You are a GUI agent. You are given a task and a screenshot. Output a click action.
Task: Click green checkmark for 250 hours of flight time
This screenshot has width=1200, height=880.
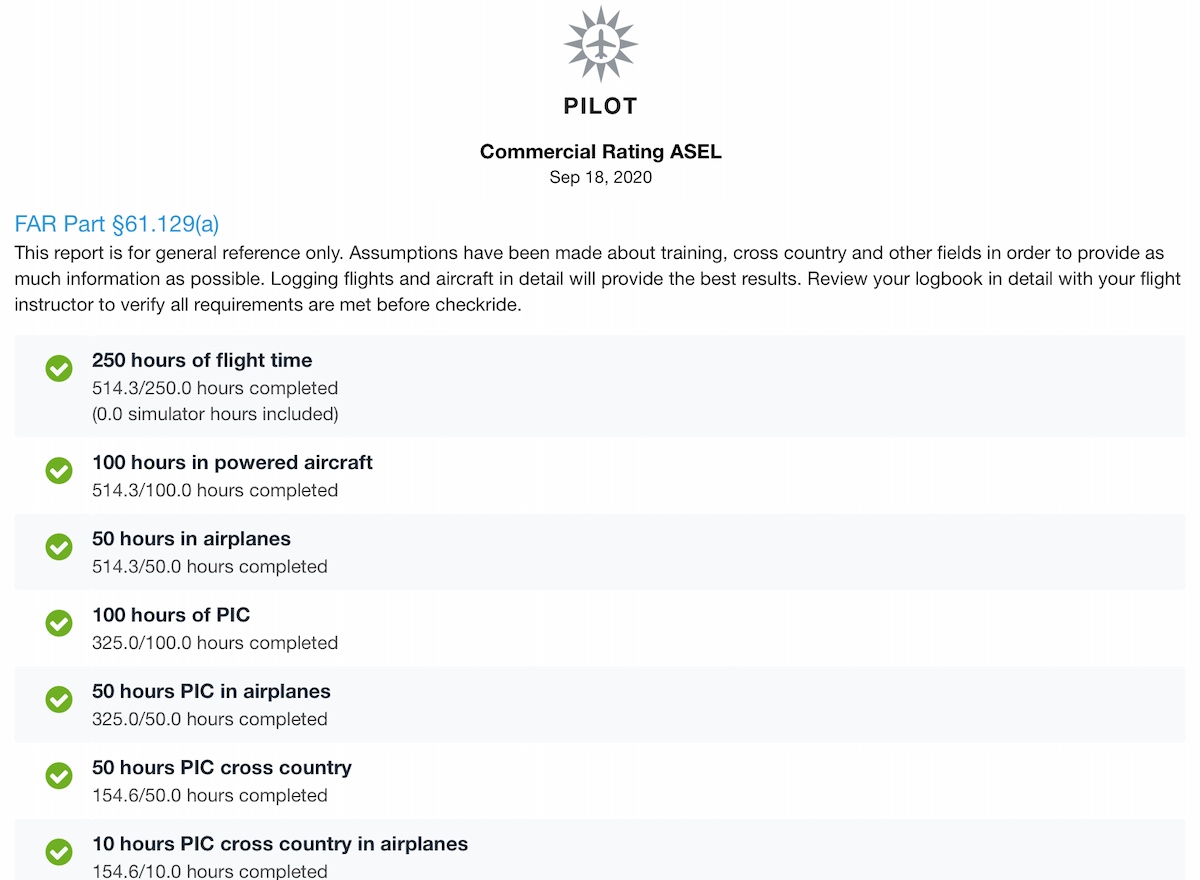pyautogui.click(x=59, y=369)
